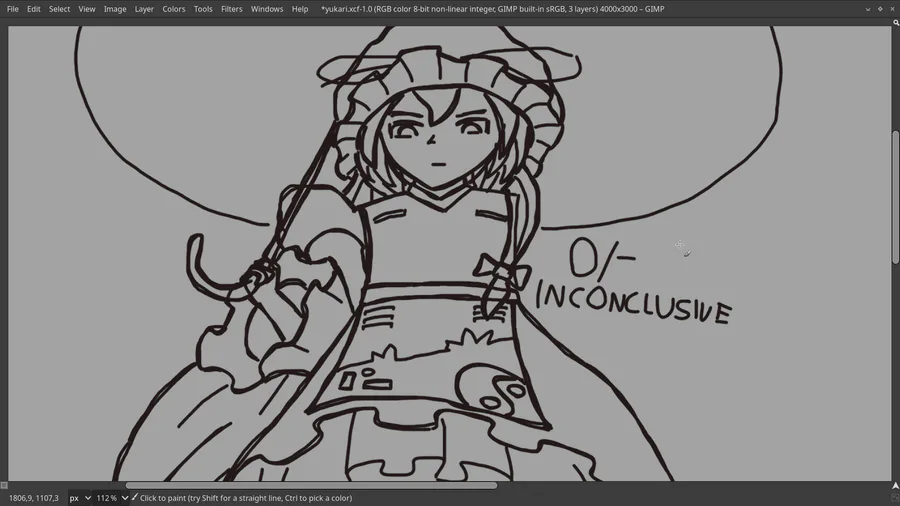Open the px unit dropdown

80,498
